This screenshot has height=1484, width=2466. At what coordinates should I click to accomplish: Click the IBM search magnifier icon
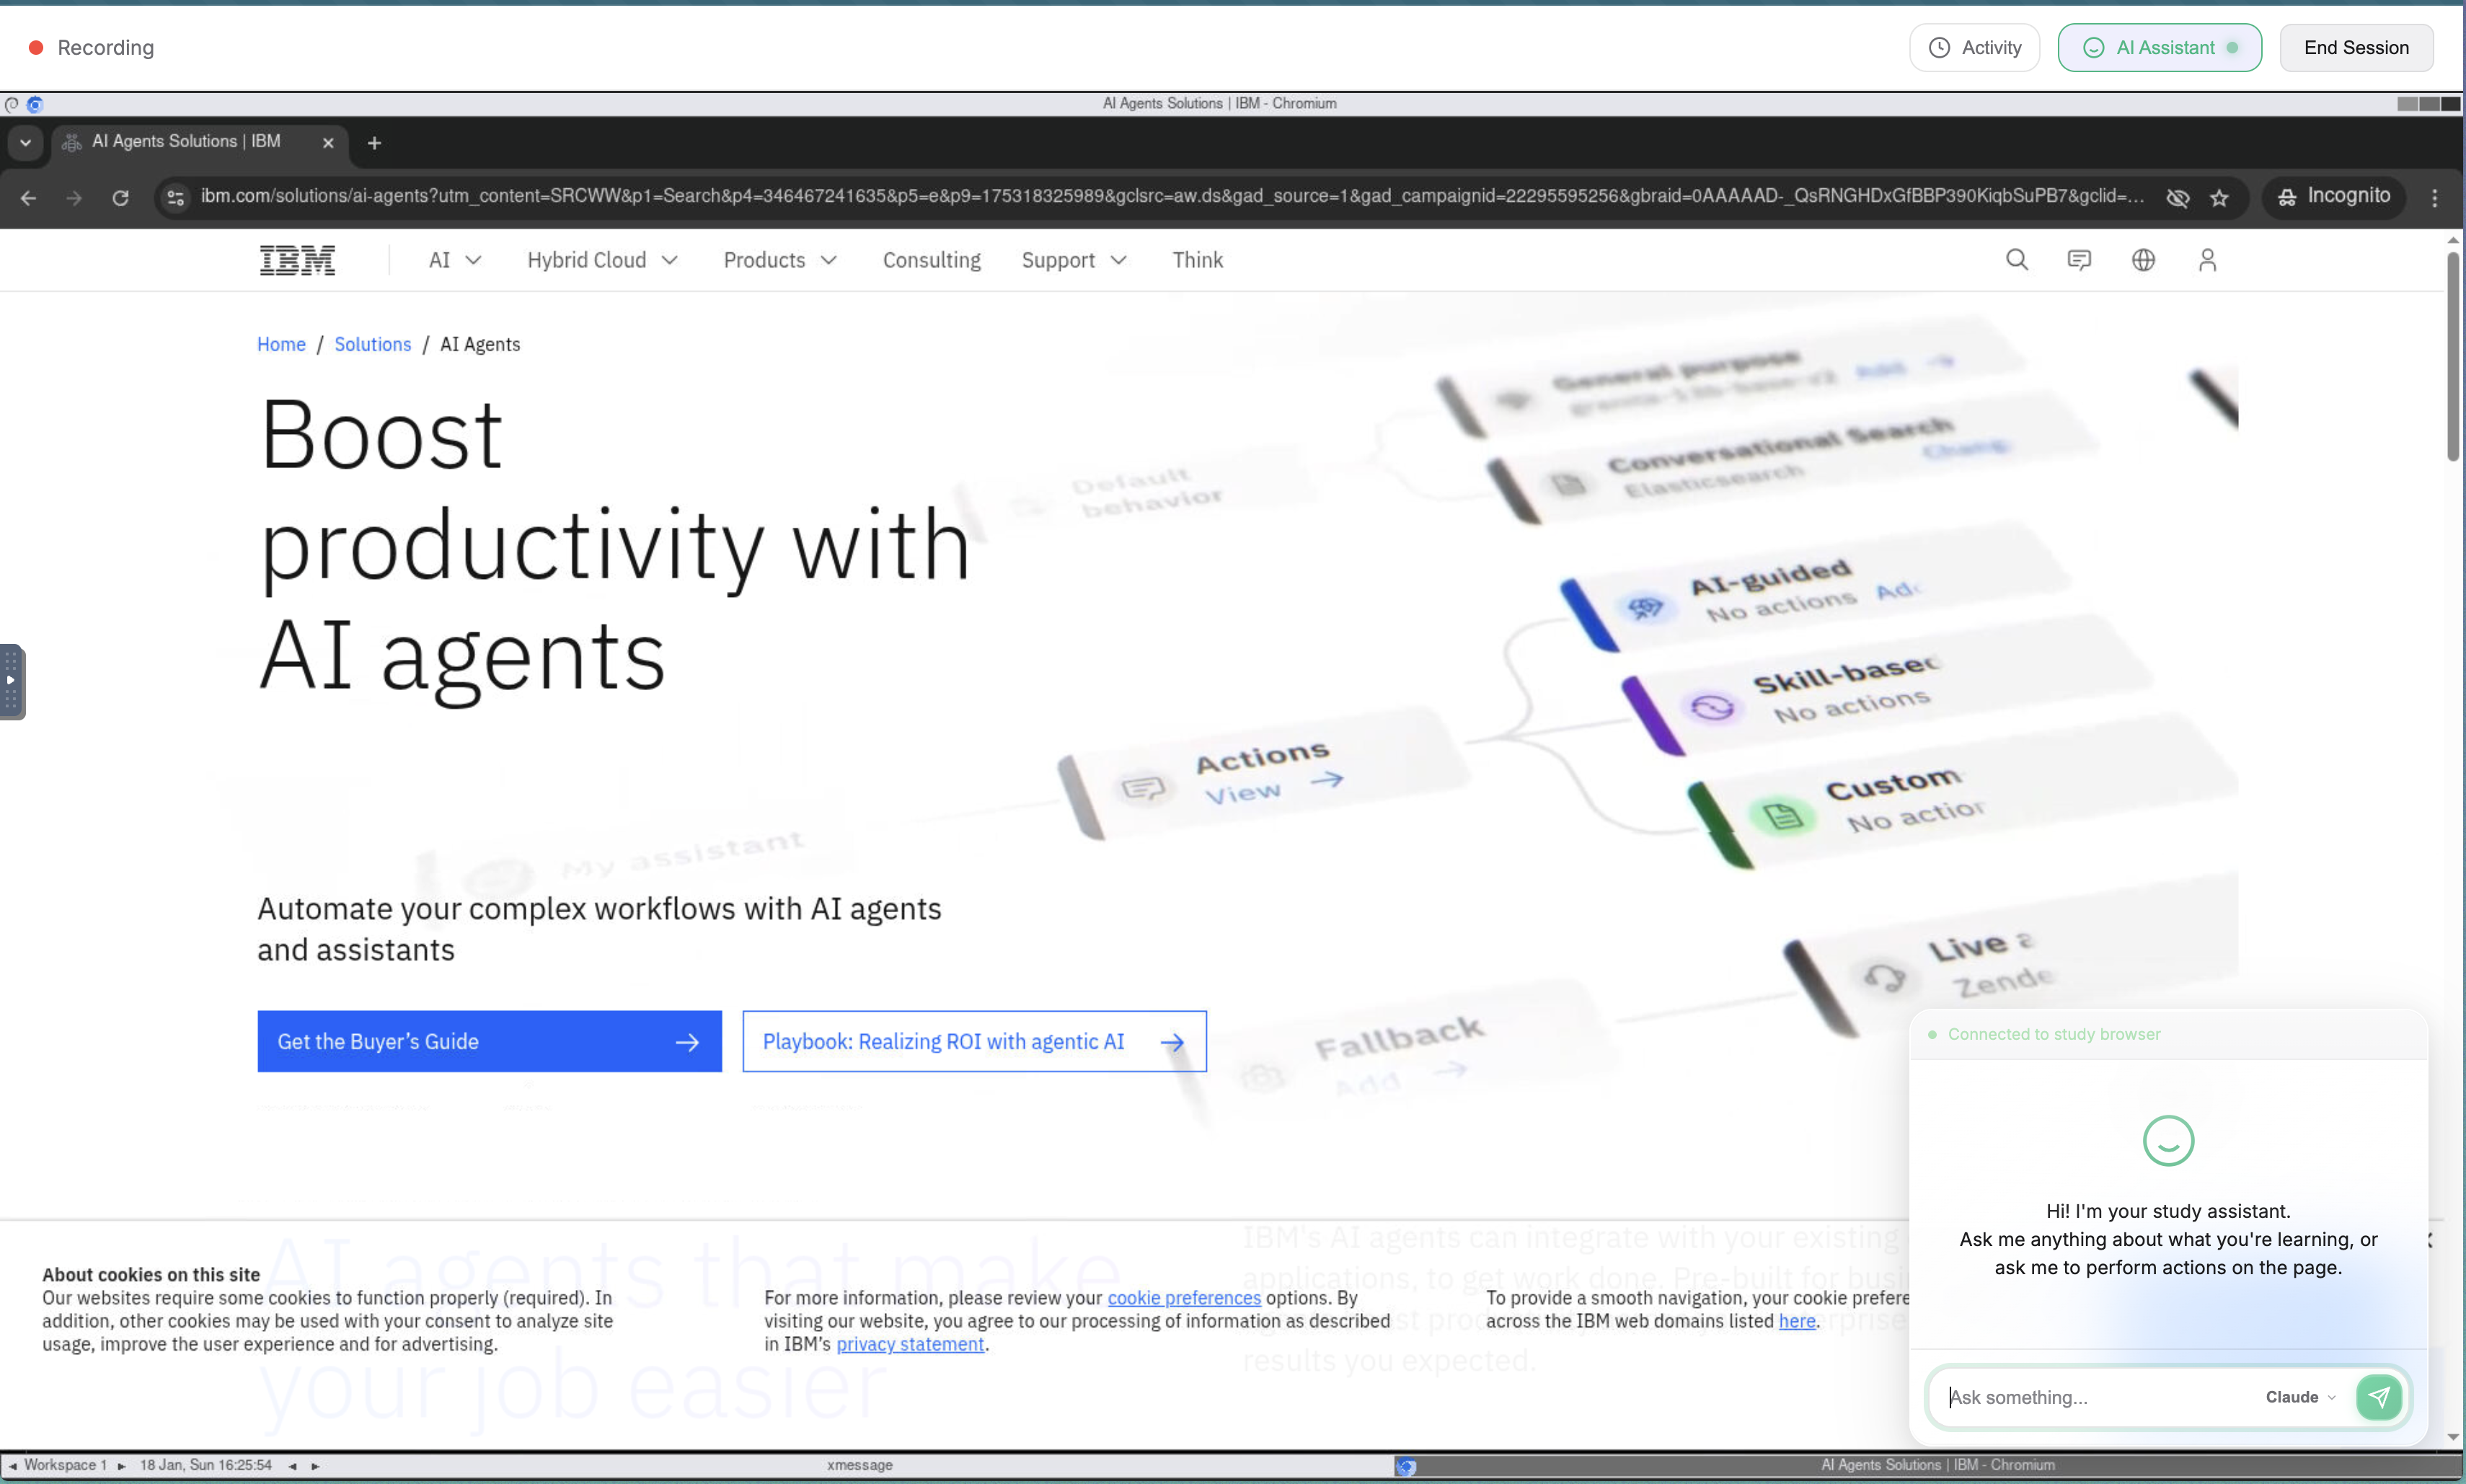[x=2016, y=260]
